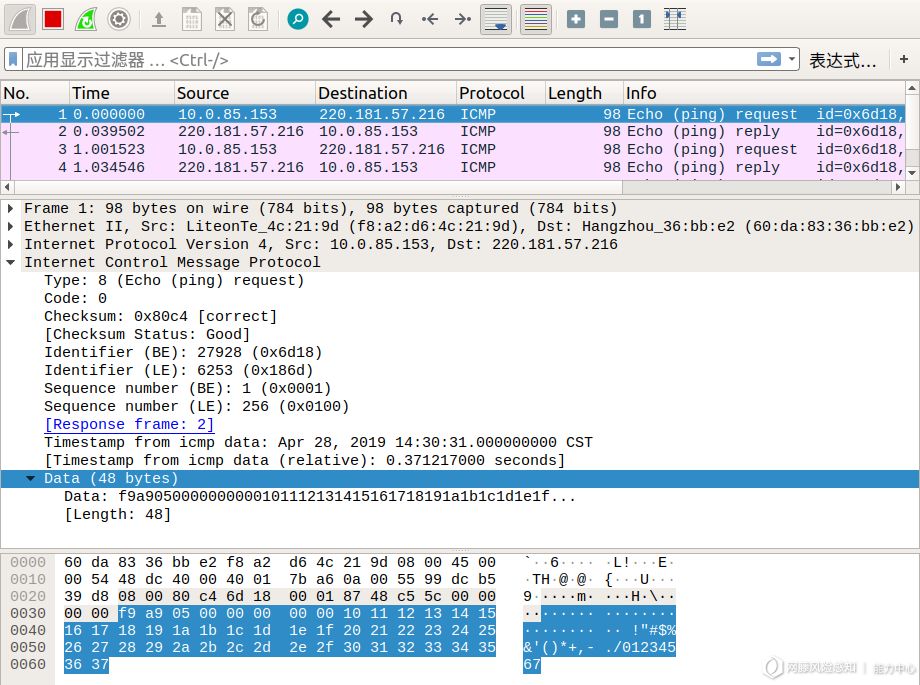The height and width of the screenshot is (685, 920).
Task: Expand Internet Protocol Version 4 node
Action: 11,244
